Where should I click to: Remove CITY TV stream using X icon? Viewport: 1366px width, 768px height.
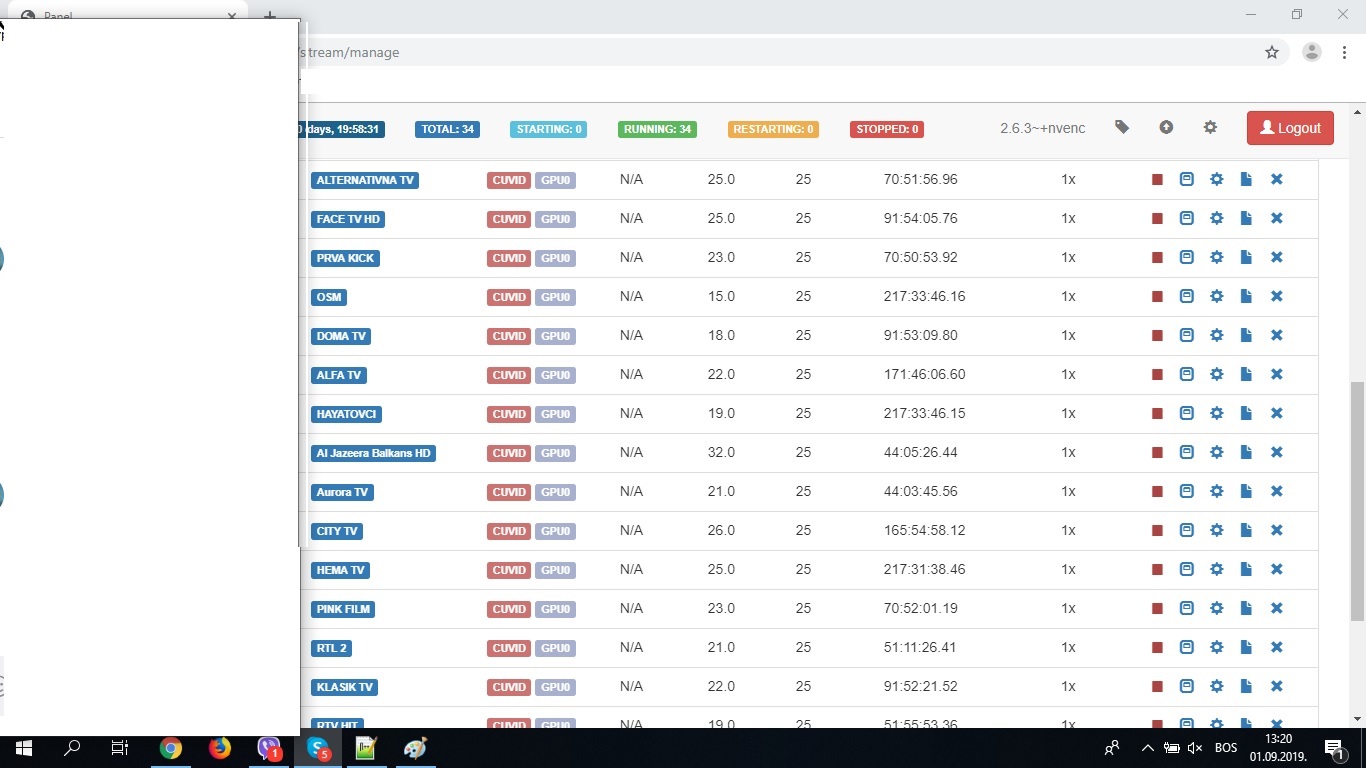click(x=1276, y=530)
